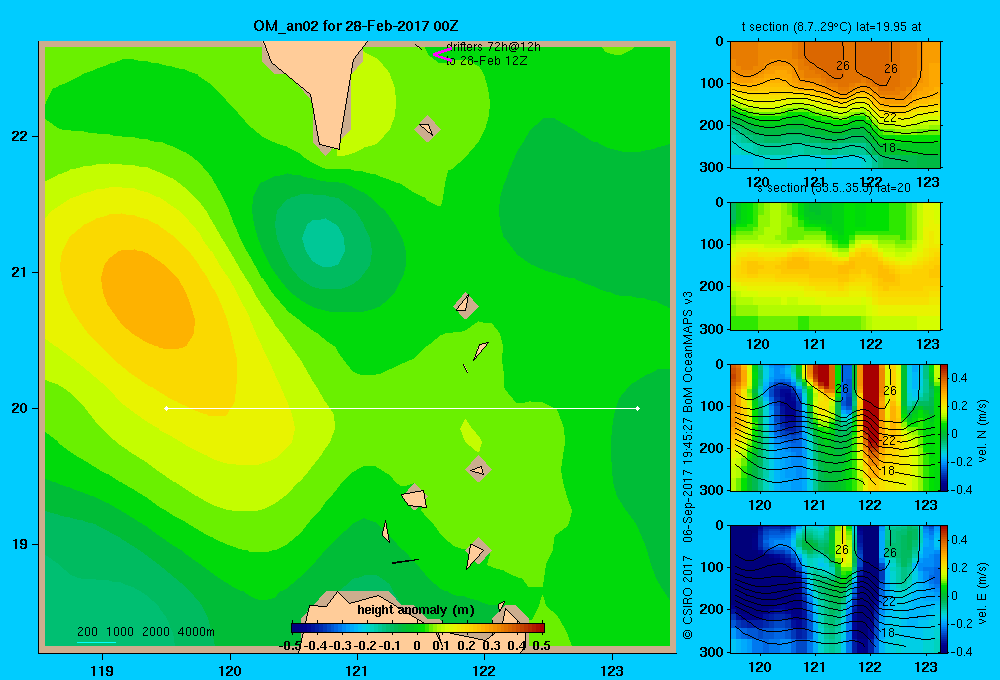
Task: Click the "vel. E (m/s)" axis label
Action: click(982, 591)
